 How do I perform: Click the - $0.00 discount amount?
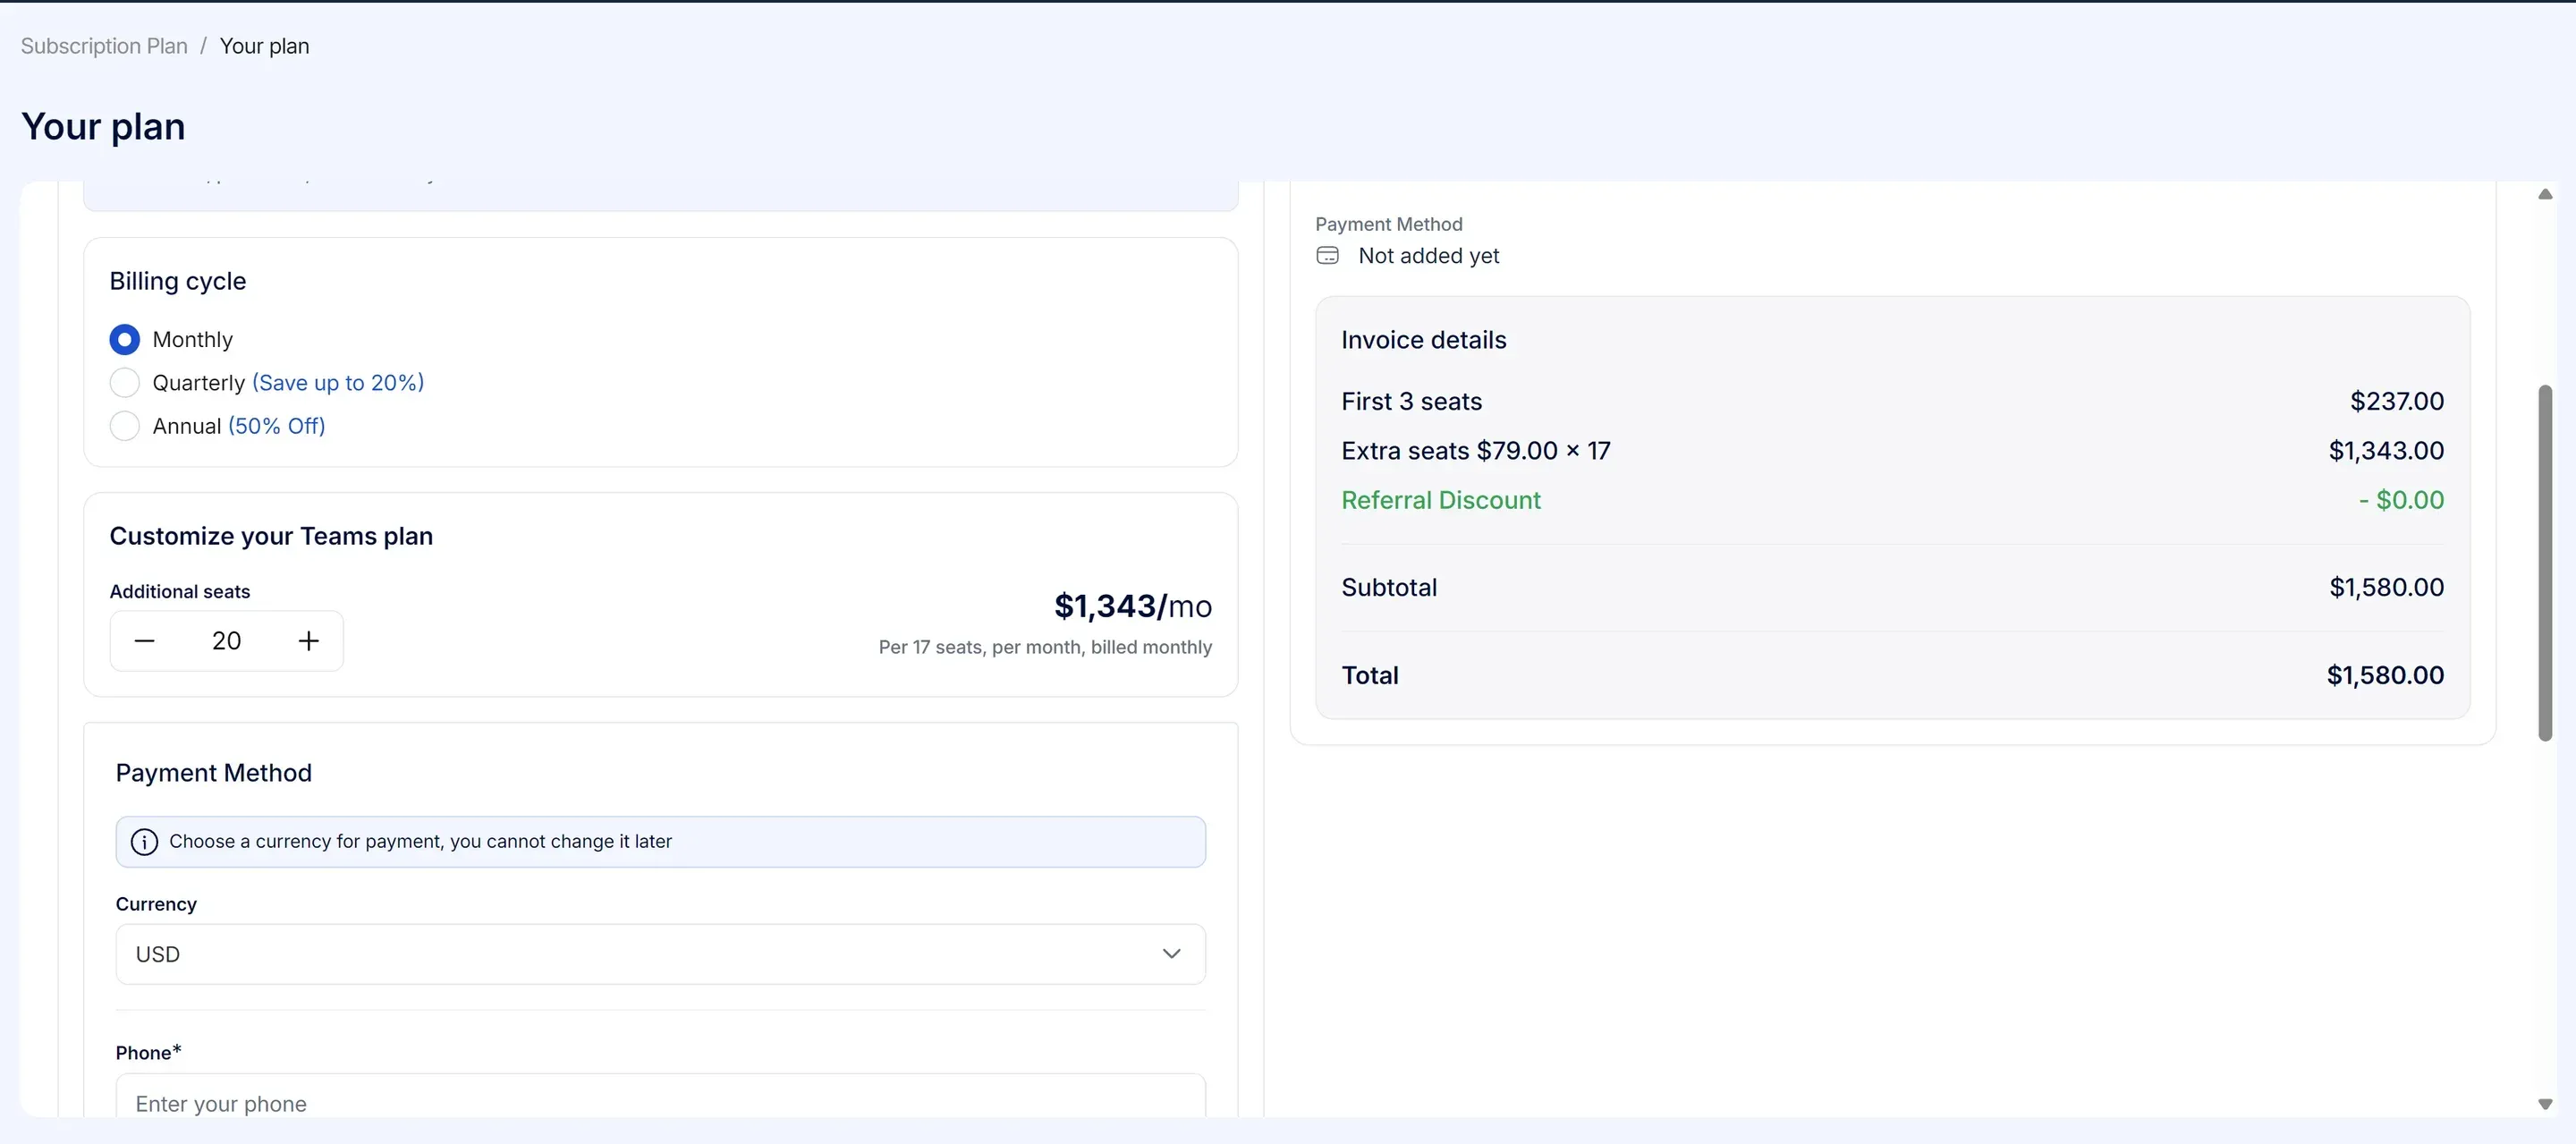click(x=2401, y=500)
